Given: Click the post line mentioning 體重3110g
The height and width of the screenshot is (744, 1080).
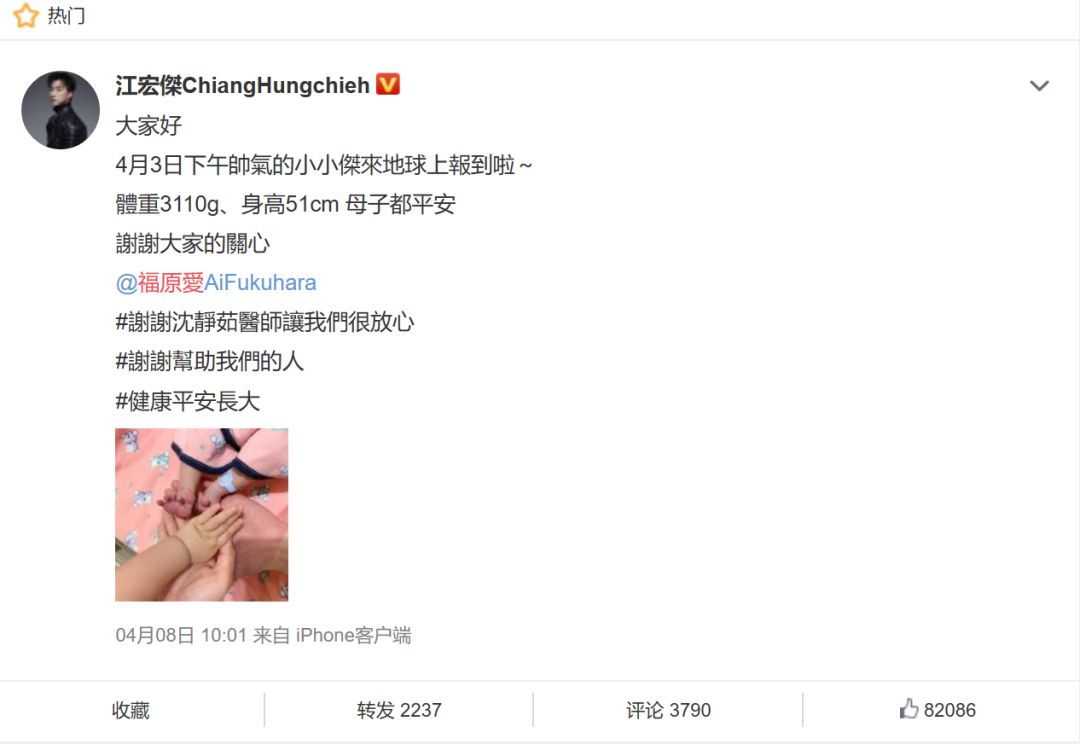Looking at the screenshot, I should (285, 204).
